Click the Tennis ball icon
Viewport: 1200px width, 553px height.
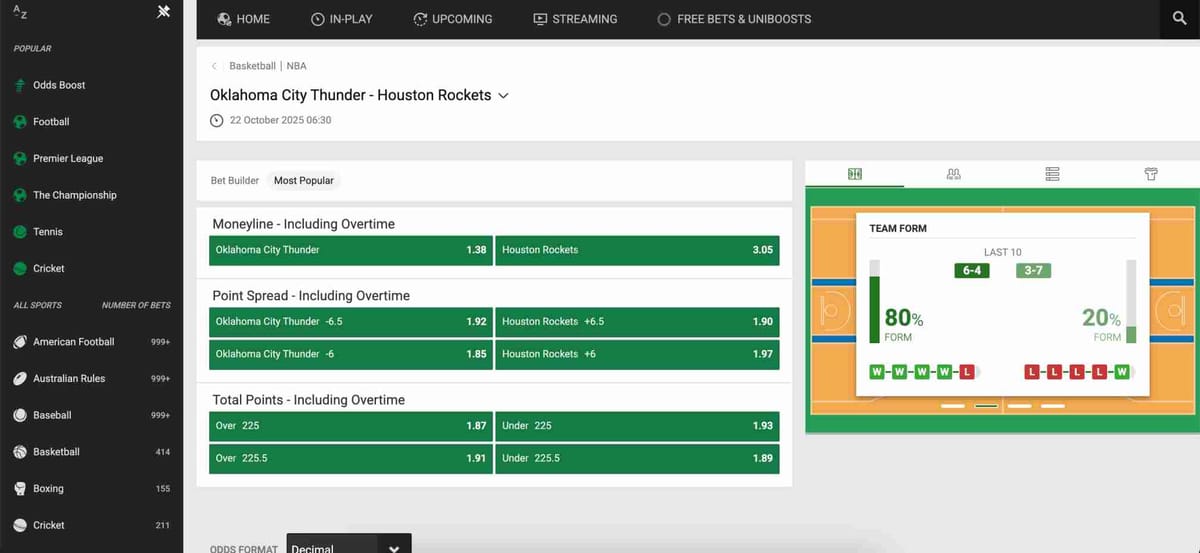(x=20, y=232)
